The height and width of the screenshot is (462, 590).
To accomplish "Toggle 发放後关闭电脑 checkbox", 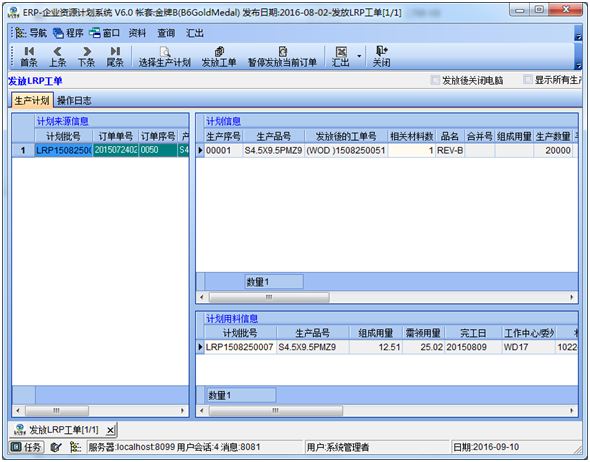I will point(435,80).
